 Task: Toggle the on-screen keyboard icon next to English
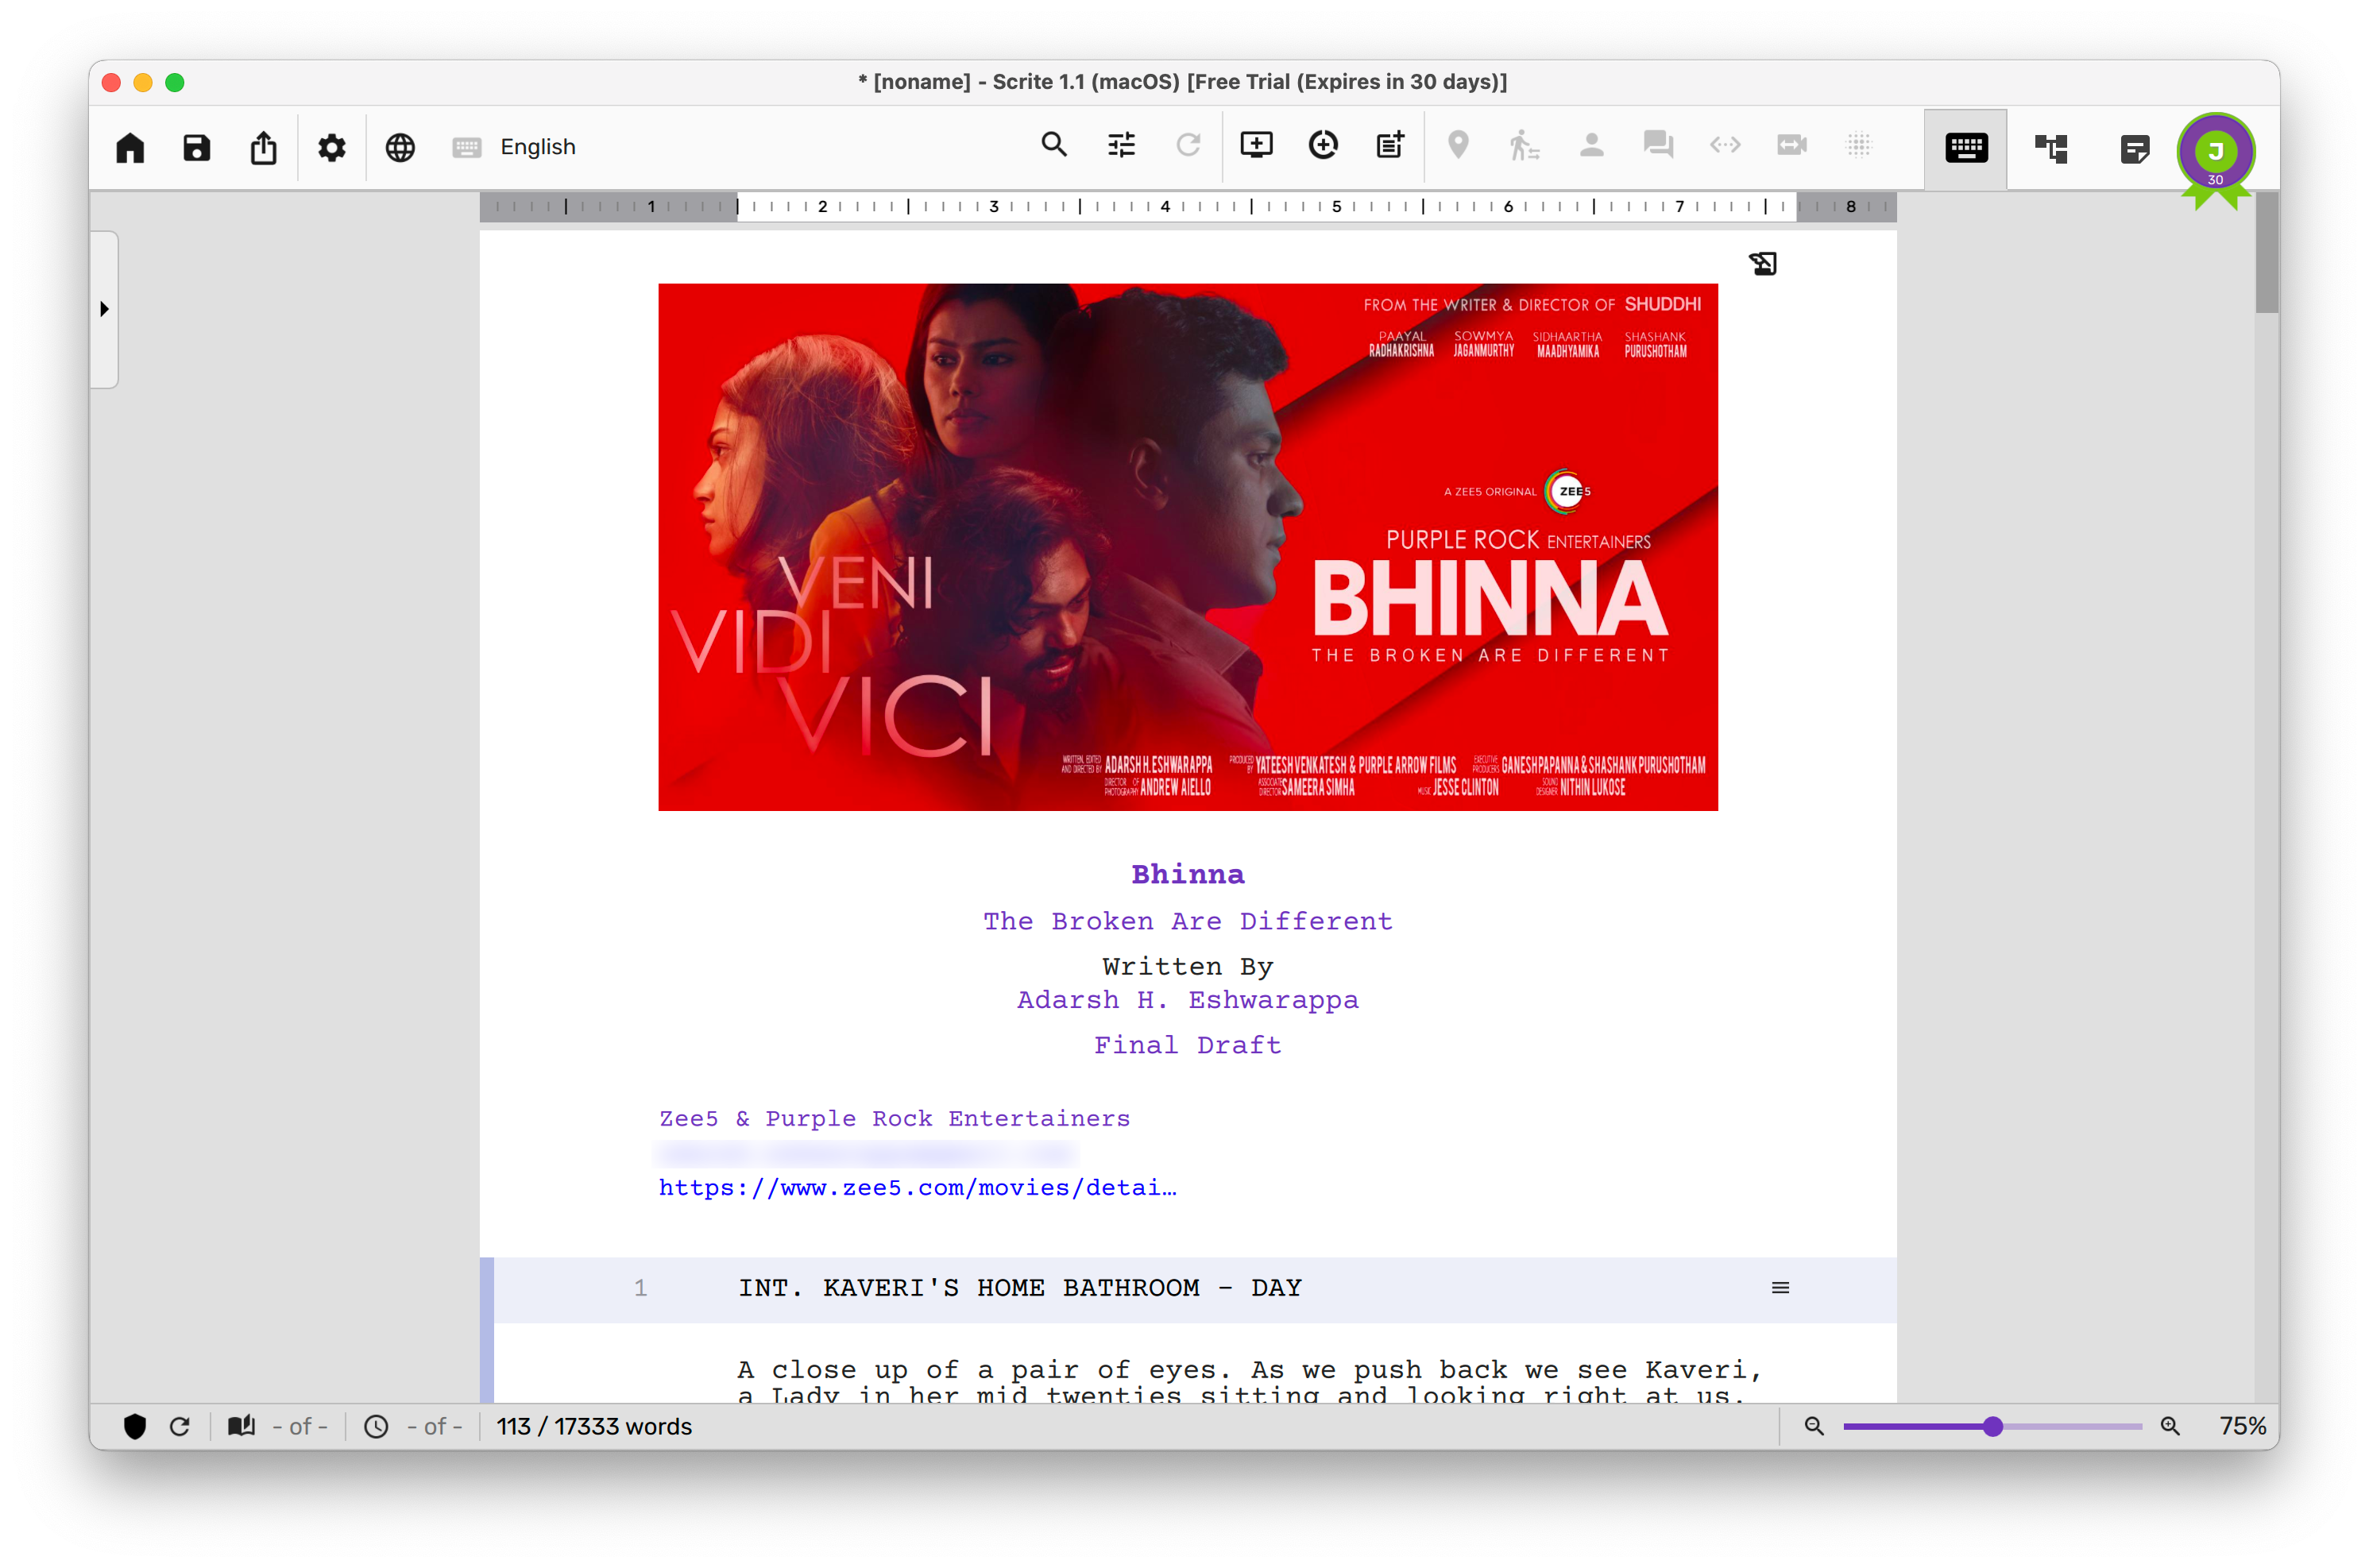point(466,147)
